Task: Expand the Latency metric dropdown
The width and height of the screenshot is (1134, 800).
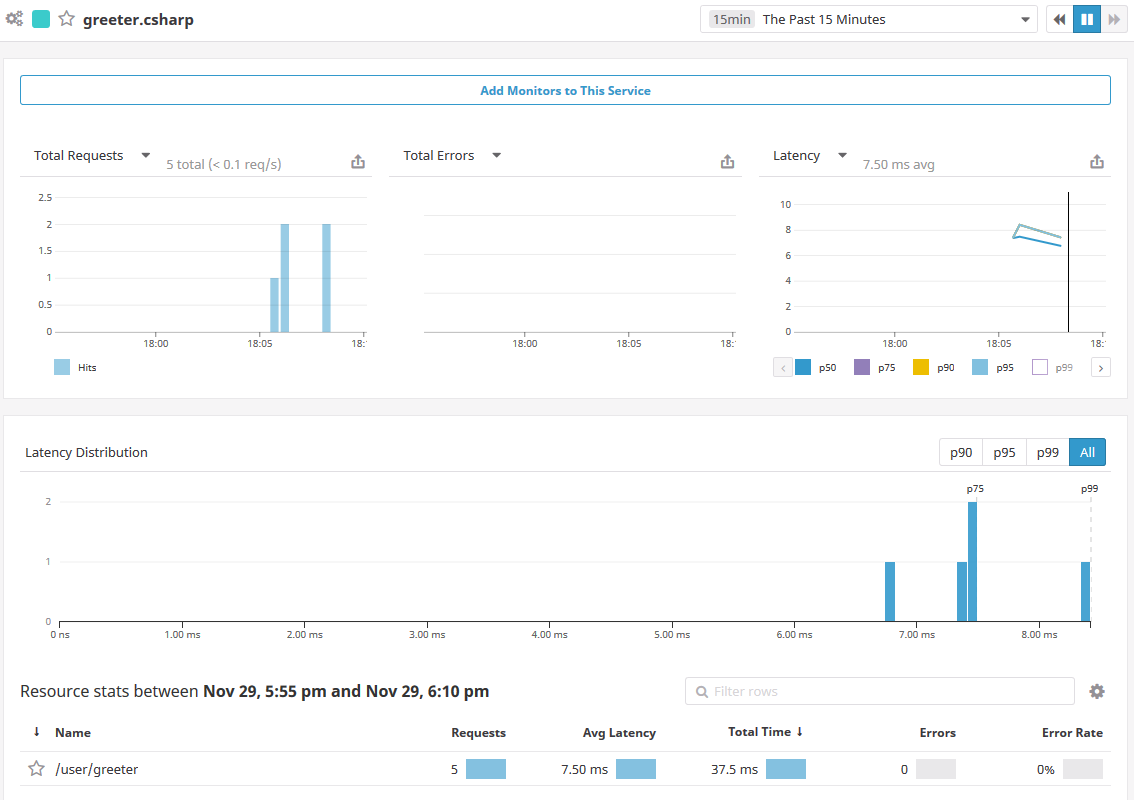Action: (843, 156)
